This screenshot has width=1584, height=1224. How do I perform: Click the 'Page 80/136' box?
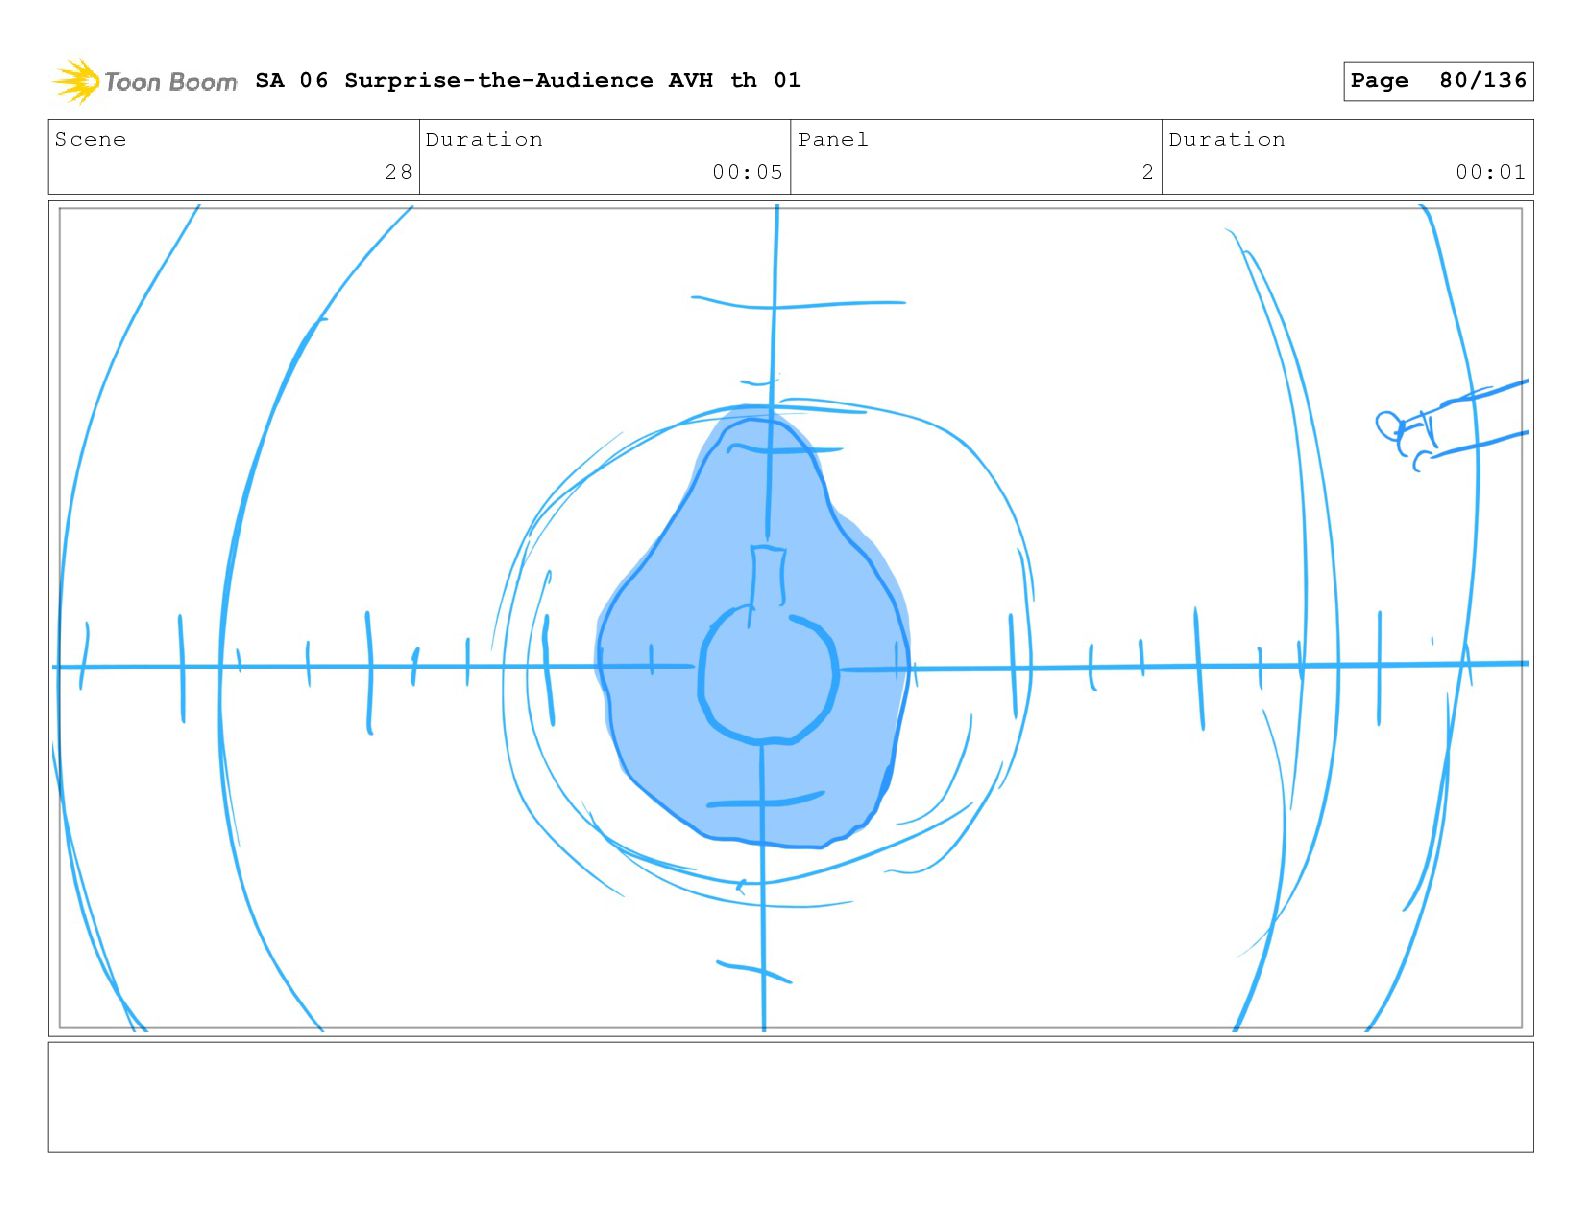click(1438, 81)
